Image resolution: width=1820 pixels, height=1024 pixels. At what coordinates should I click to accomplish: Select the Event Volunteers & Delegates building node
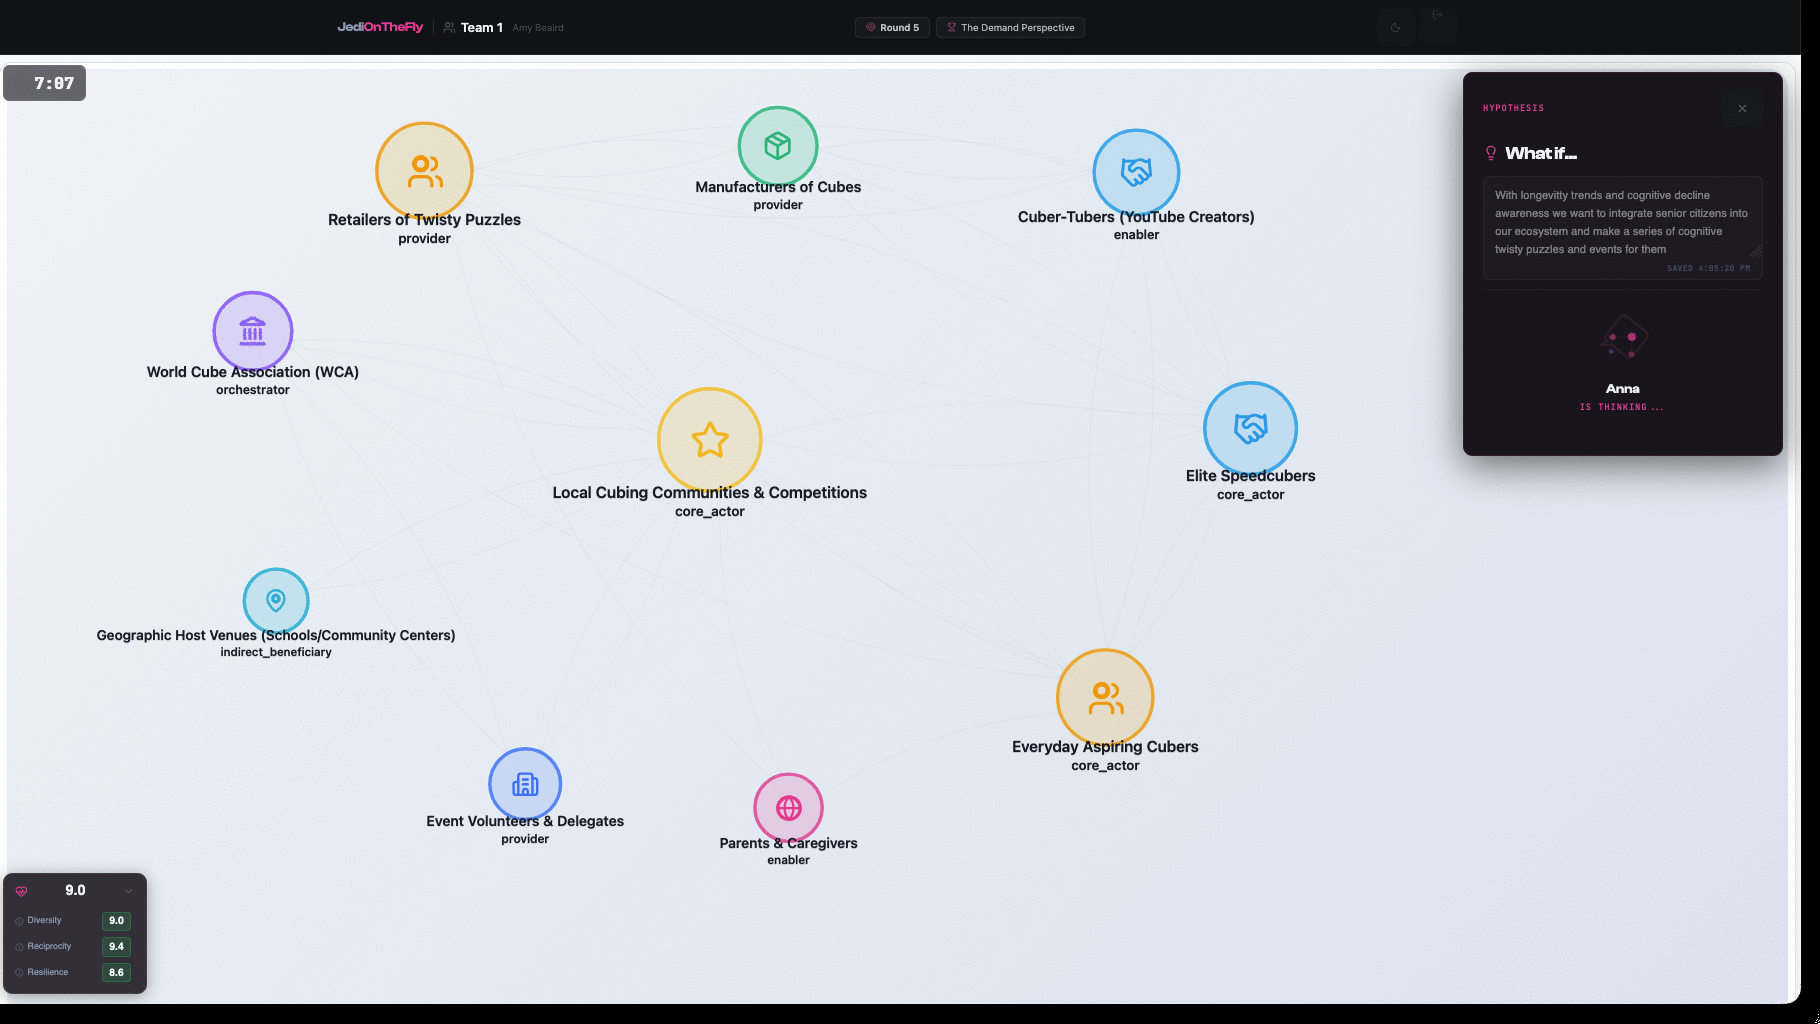525,784
